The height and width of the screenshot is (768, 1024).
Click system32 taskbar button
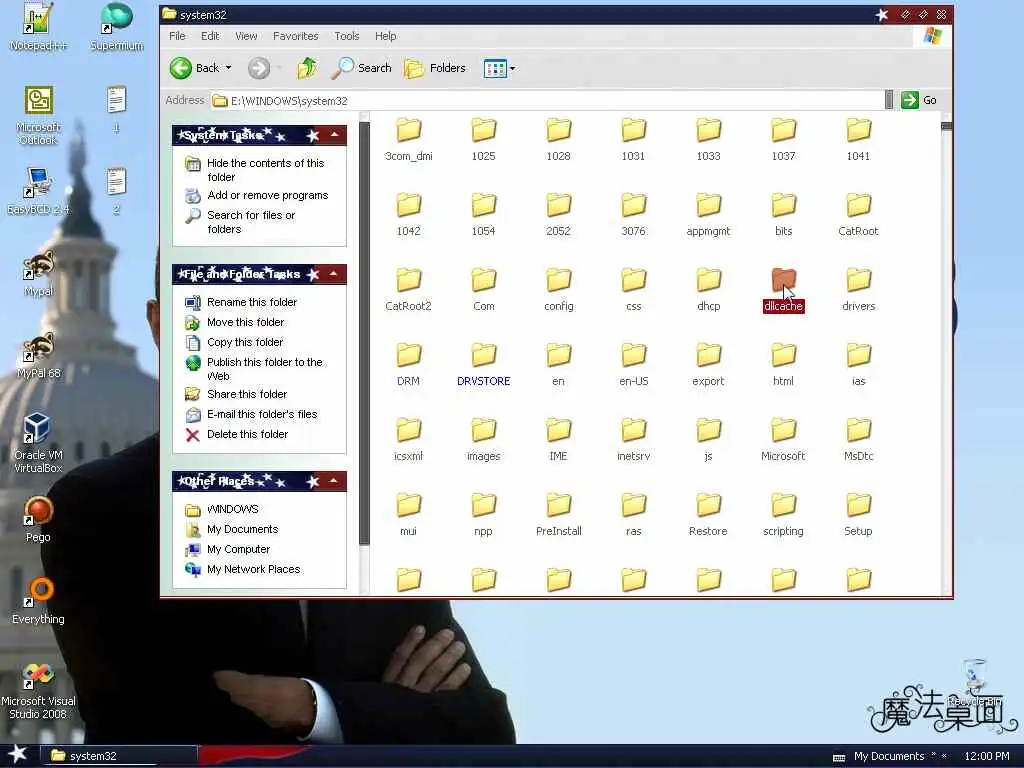pyautogui.click(x=119, y=756)
